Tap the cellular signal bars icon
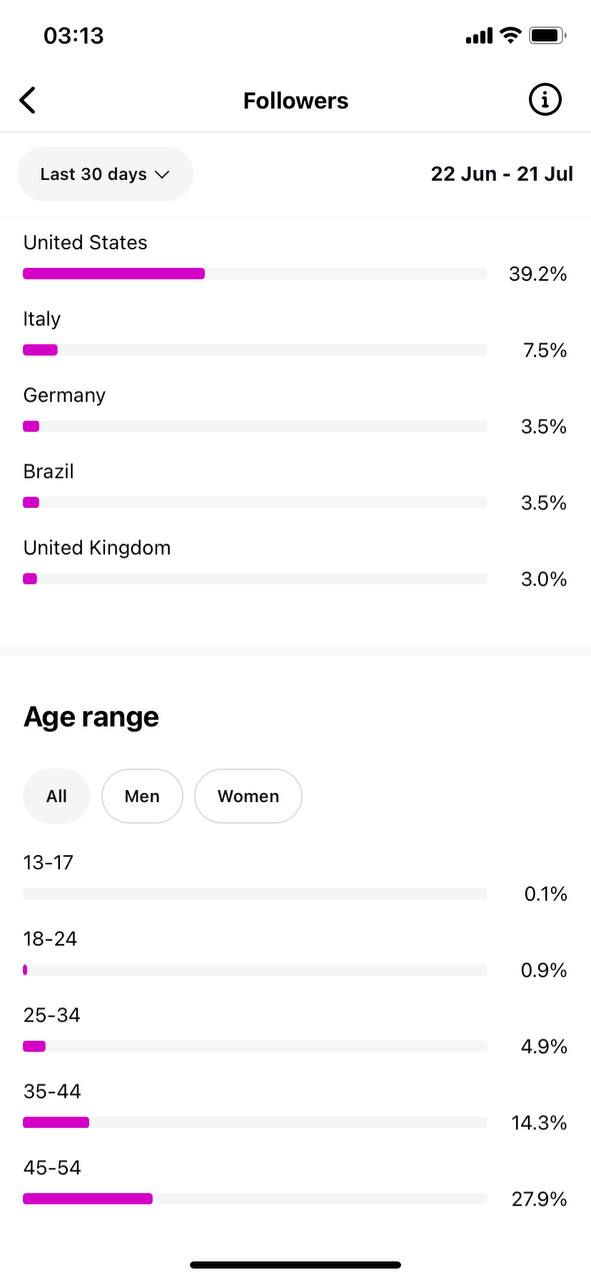Image resolution: width=591 pixels, height=1280 pixels. click(x=479, y=37)
